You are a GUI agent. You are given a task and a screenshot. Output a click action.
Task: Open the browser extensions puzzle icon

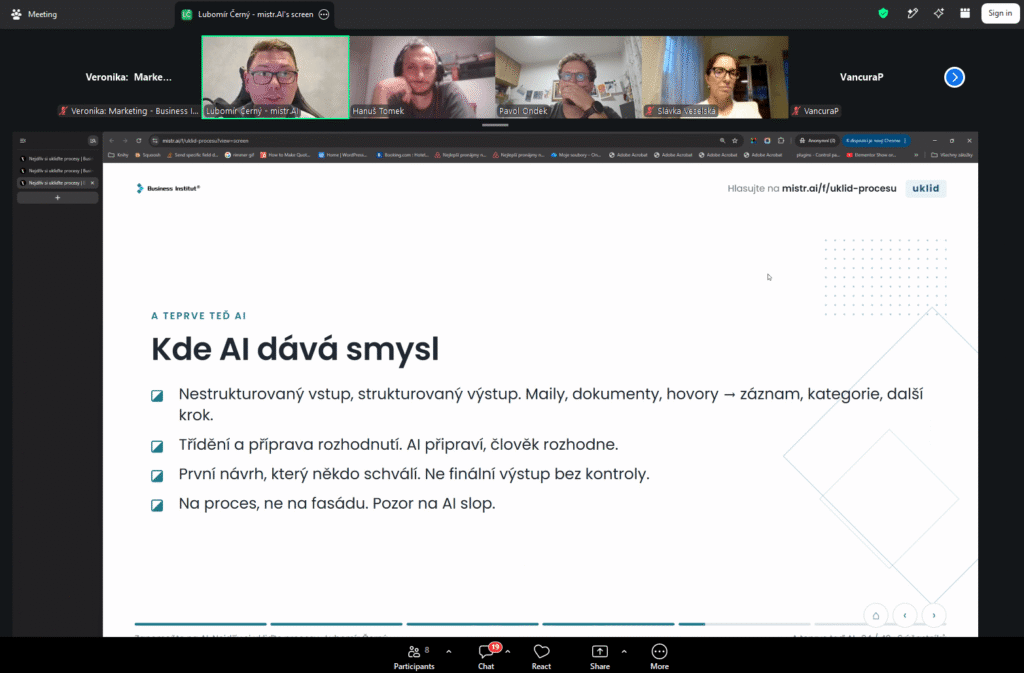[781, 140]
